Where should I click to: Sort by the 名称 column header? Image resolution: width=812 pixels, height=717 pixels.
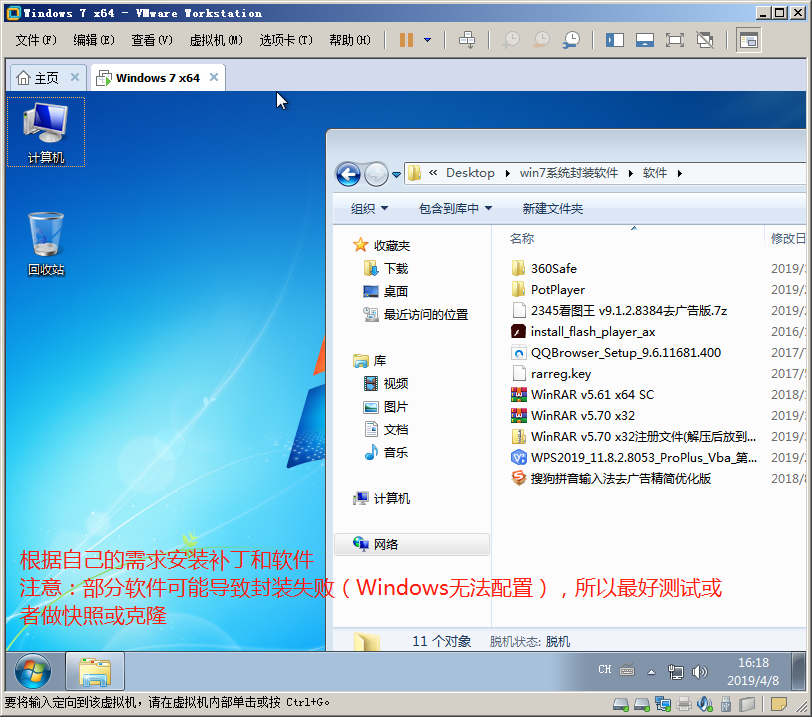(x=522, y=239)
